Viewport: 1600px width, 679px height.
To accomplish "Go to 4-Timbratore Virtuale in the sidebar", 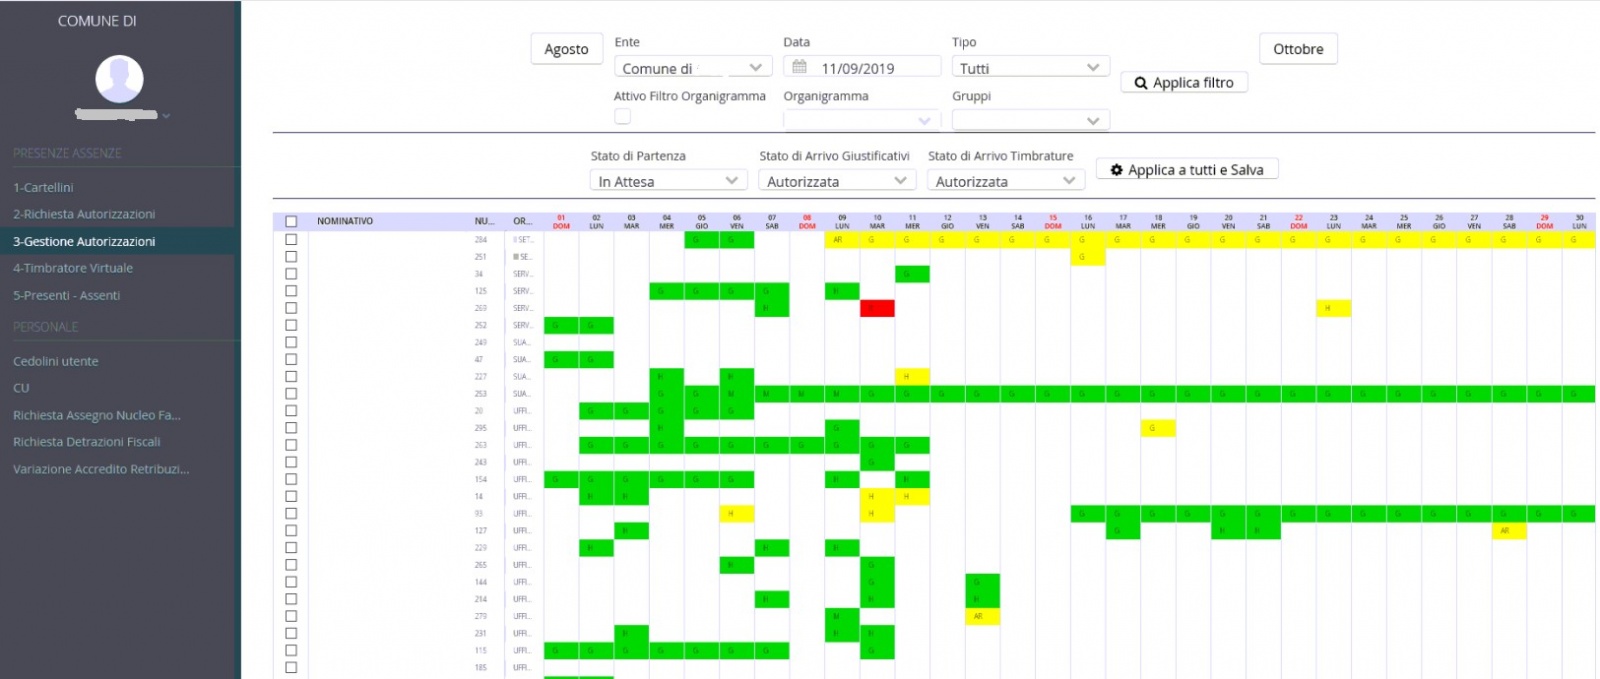I will [x=73, y=268].
